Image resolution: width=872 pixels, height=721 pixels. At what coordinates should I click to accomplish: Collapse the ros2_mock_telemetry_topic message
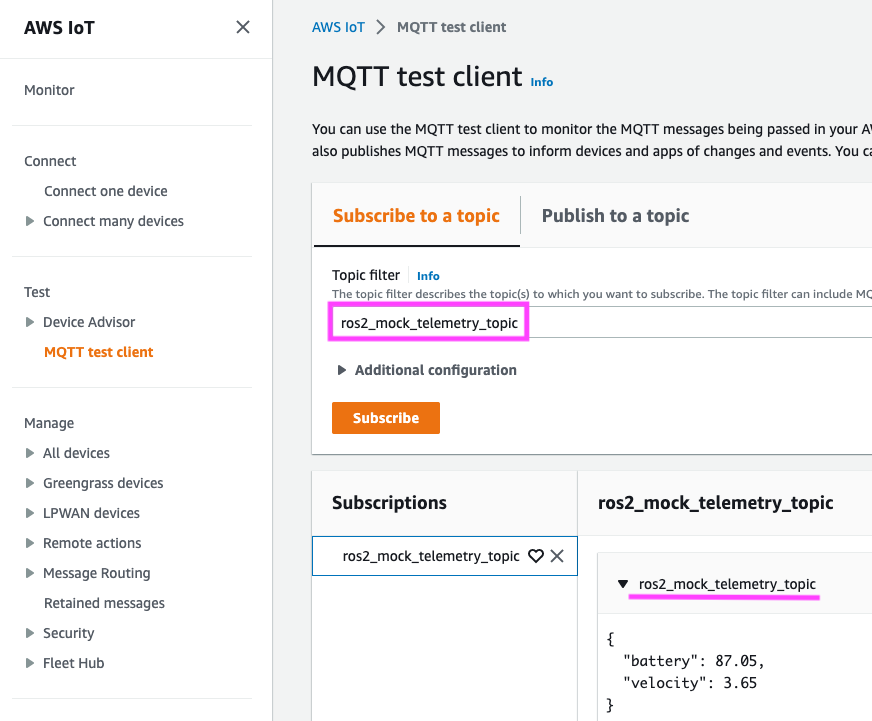tap(623, 584)
